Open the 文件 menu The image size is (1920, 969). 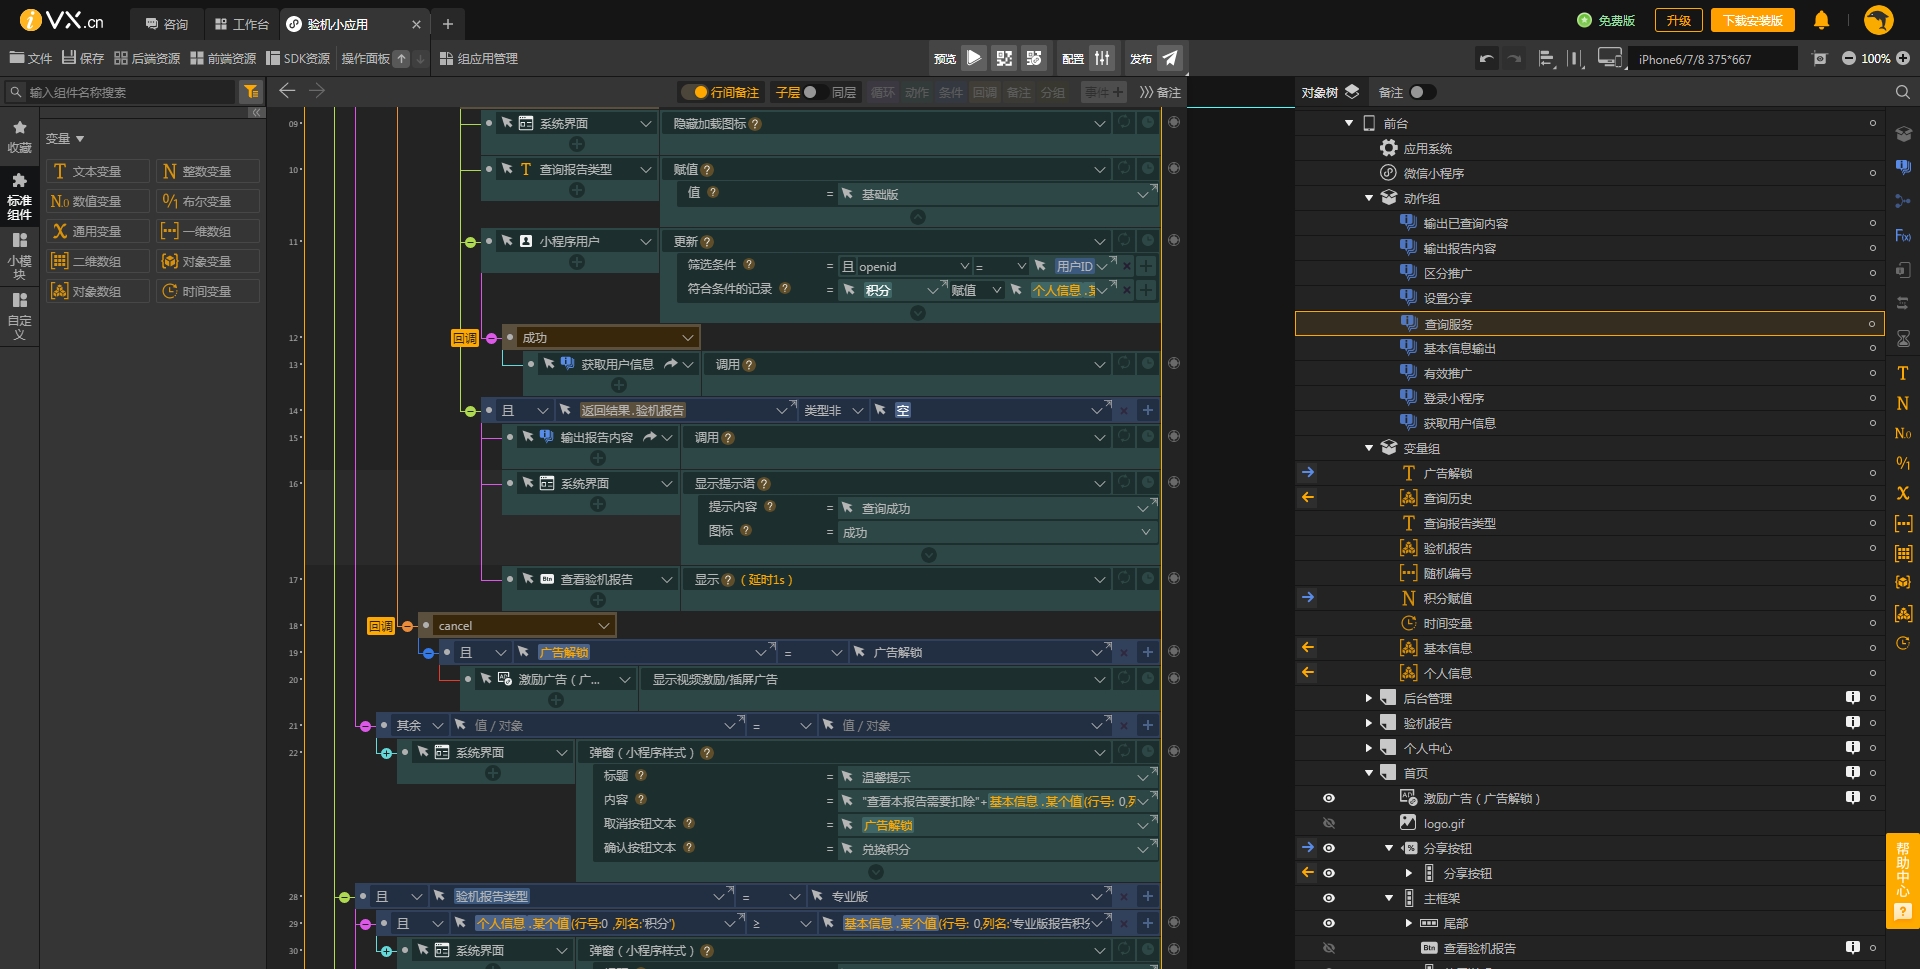[x=31, y=59]
